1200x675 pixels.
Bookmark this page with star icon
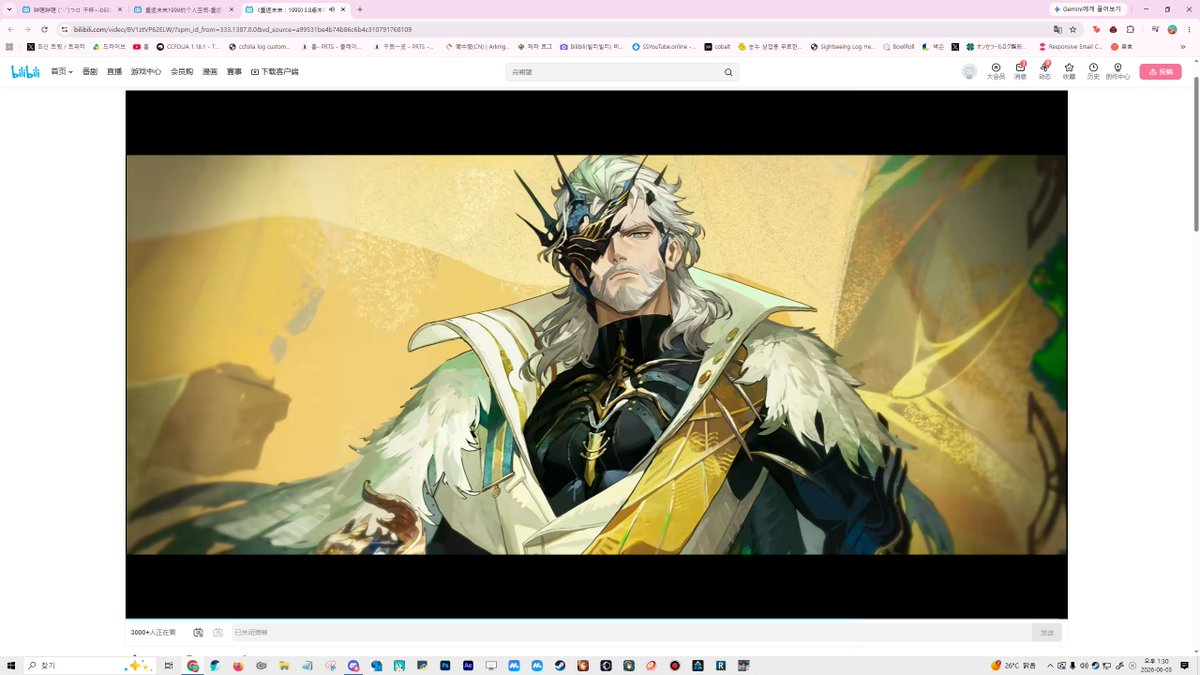coord(1072,29)
